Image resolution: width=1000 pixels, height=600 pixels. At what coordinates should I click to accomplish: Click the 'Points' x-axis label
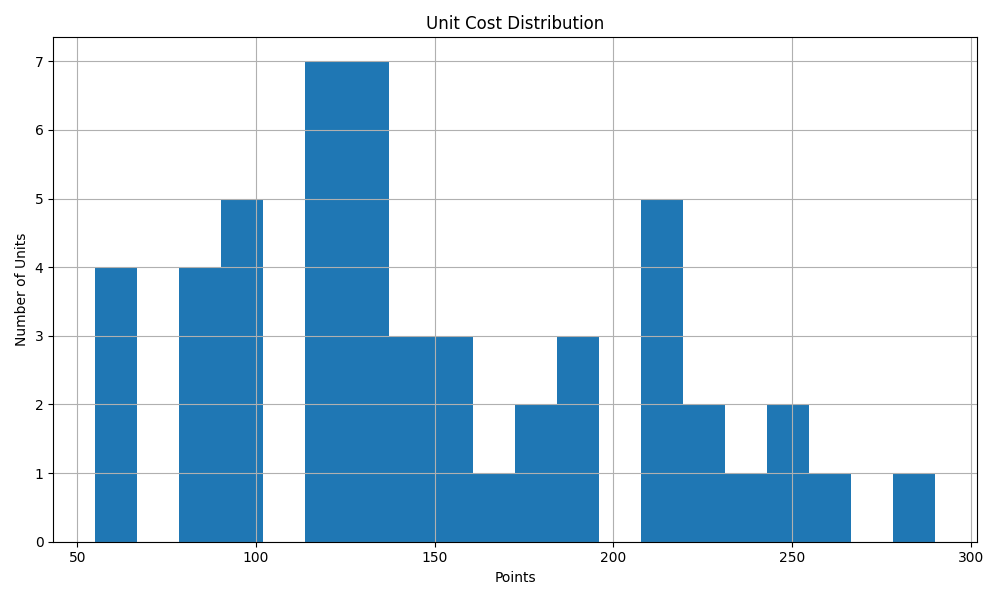[x=514, y=577]
